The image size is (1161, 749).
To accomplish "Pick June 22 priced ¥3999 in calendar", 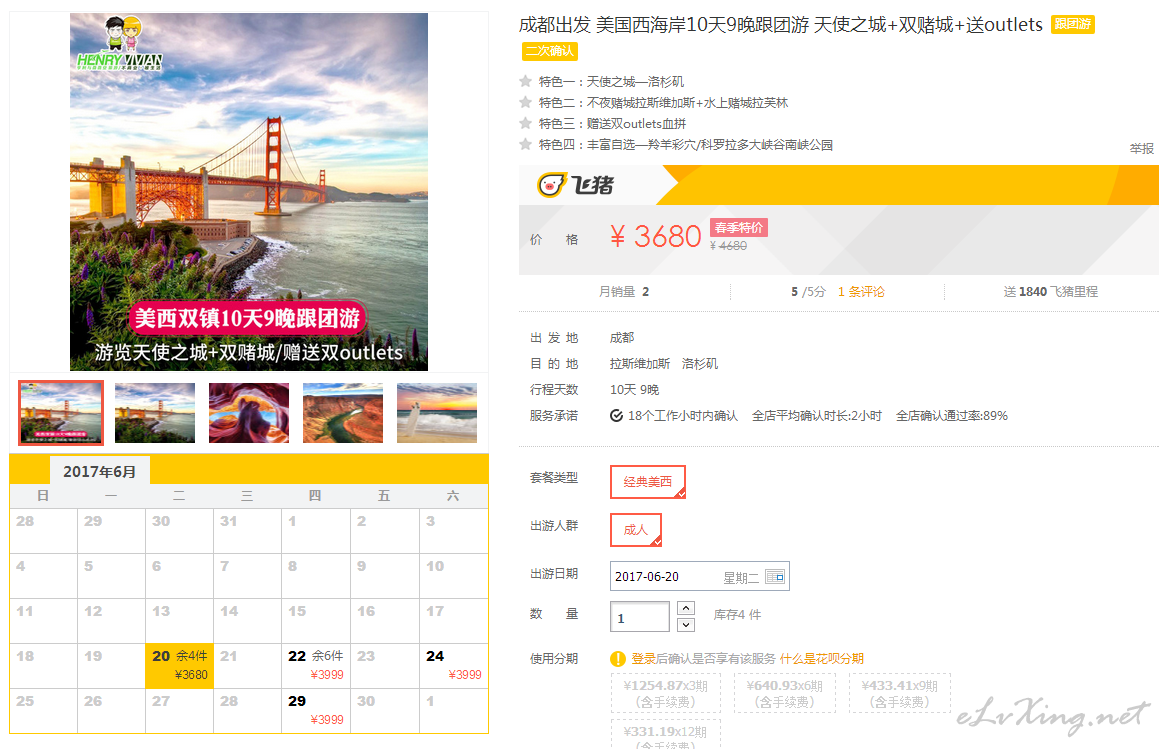I will tap(316, 666).
